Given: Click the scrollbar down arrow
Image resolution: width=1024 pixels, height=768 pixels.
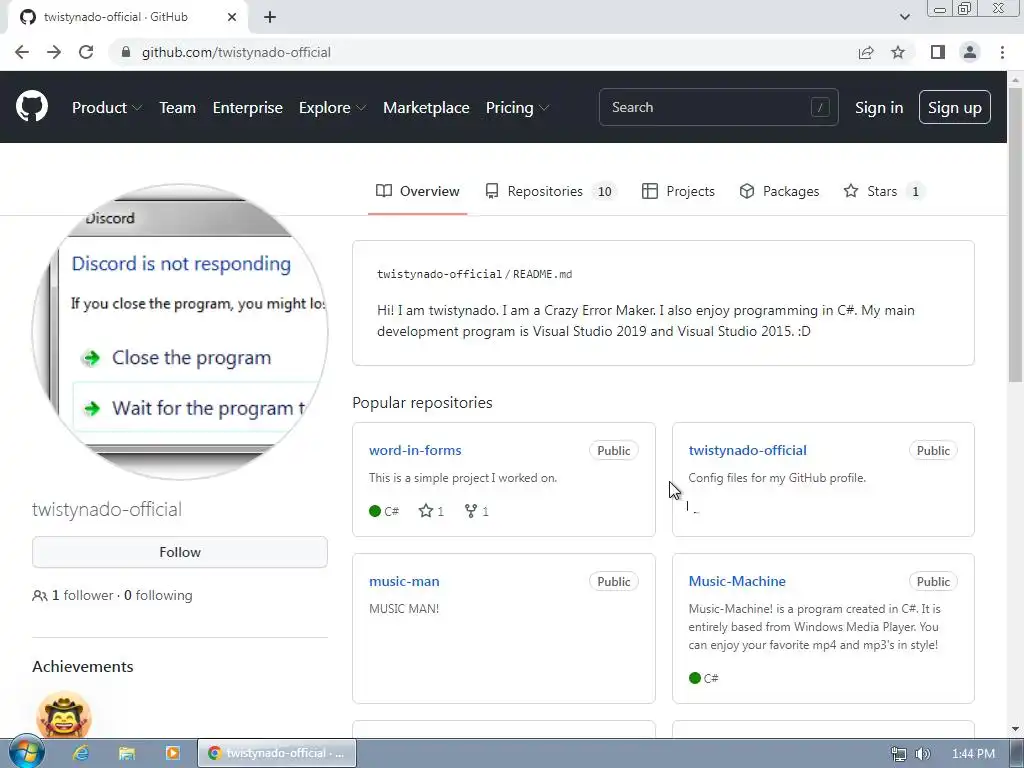Looking at the screenshot, I should tap(1016, 729).
